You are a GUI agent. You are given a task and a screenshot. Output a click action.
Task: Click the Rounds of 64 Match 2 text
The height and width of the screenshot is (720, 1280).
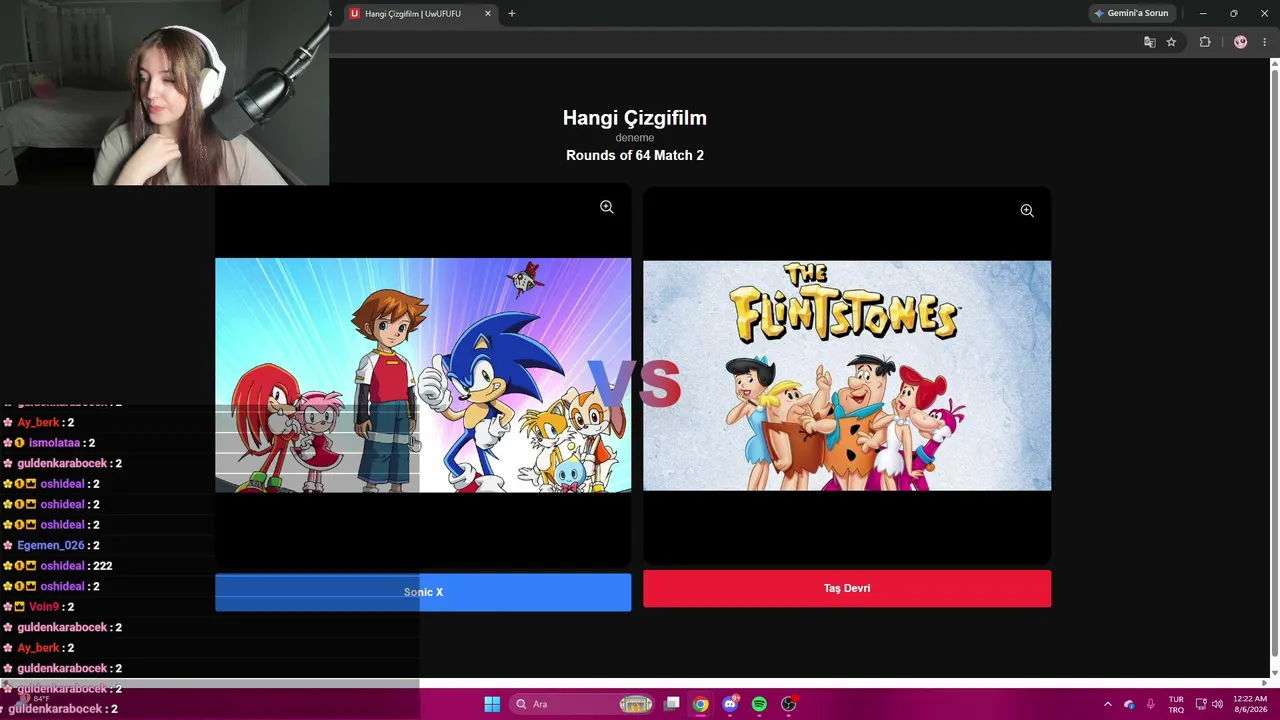click(x=635, y=155)
